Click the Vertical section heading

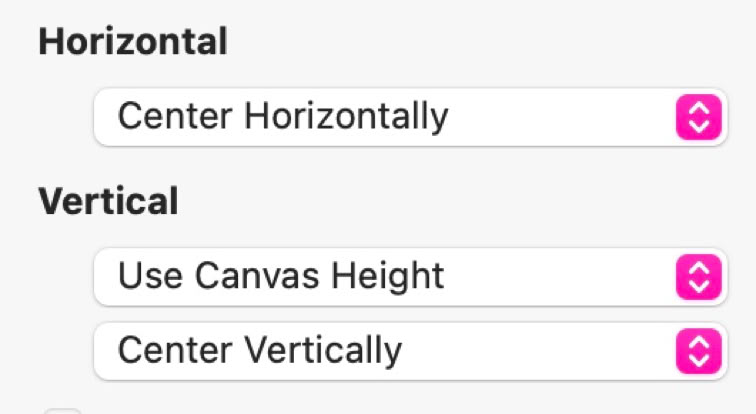[108, 201]
